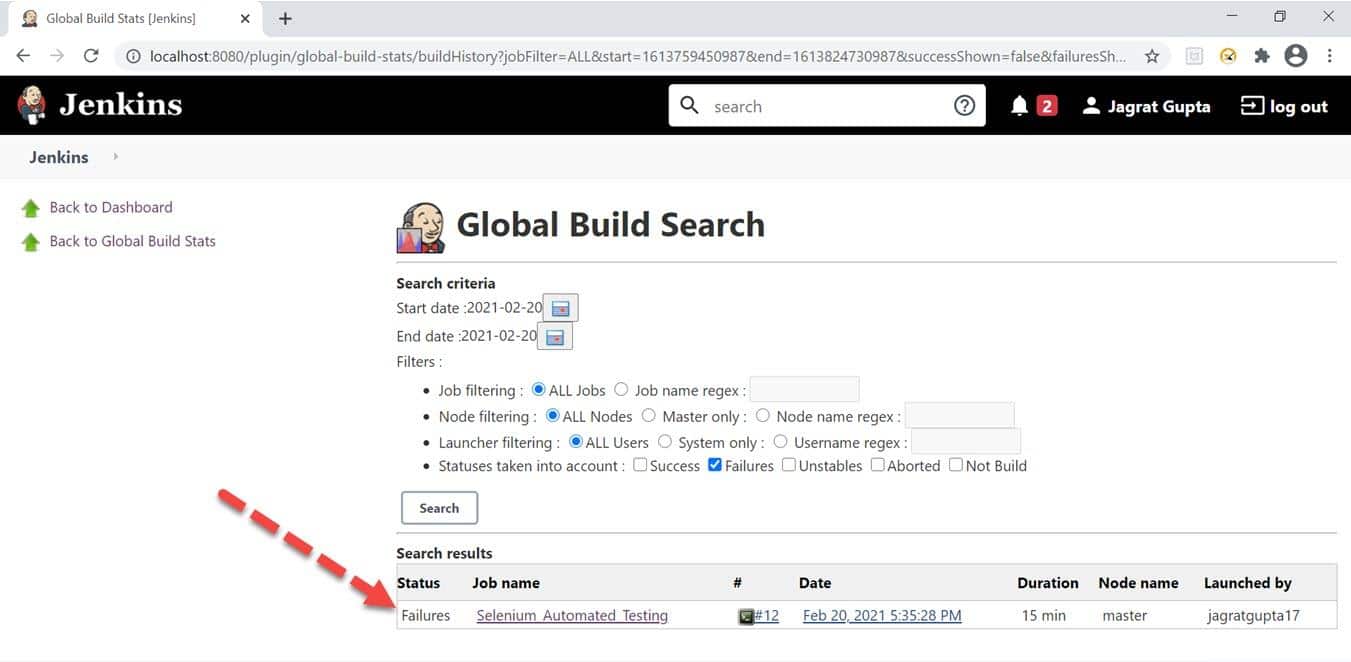
Task: Select ALL Nodes radio button
Action: (x=553, y=415)
